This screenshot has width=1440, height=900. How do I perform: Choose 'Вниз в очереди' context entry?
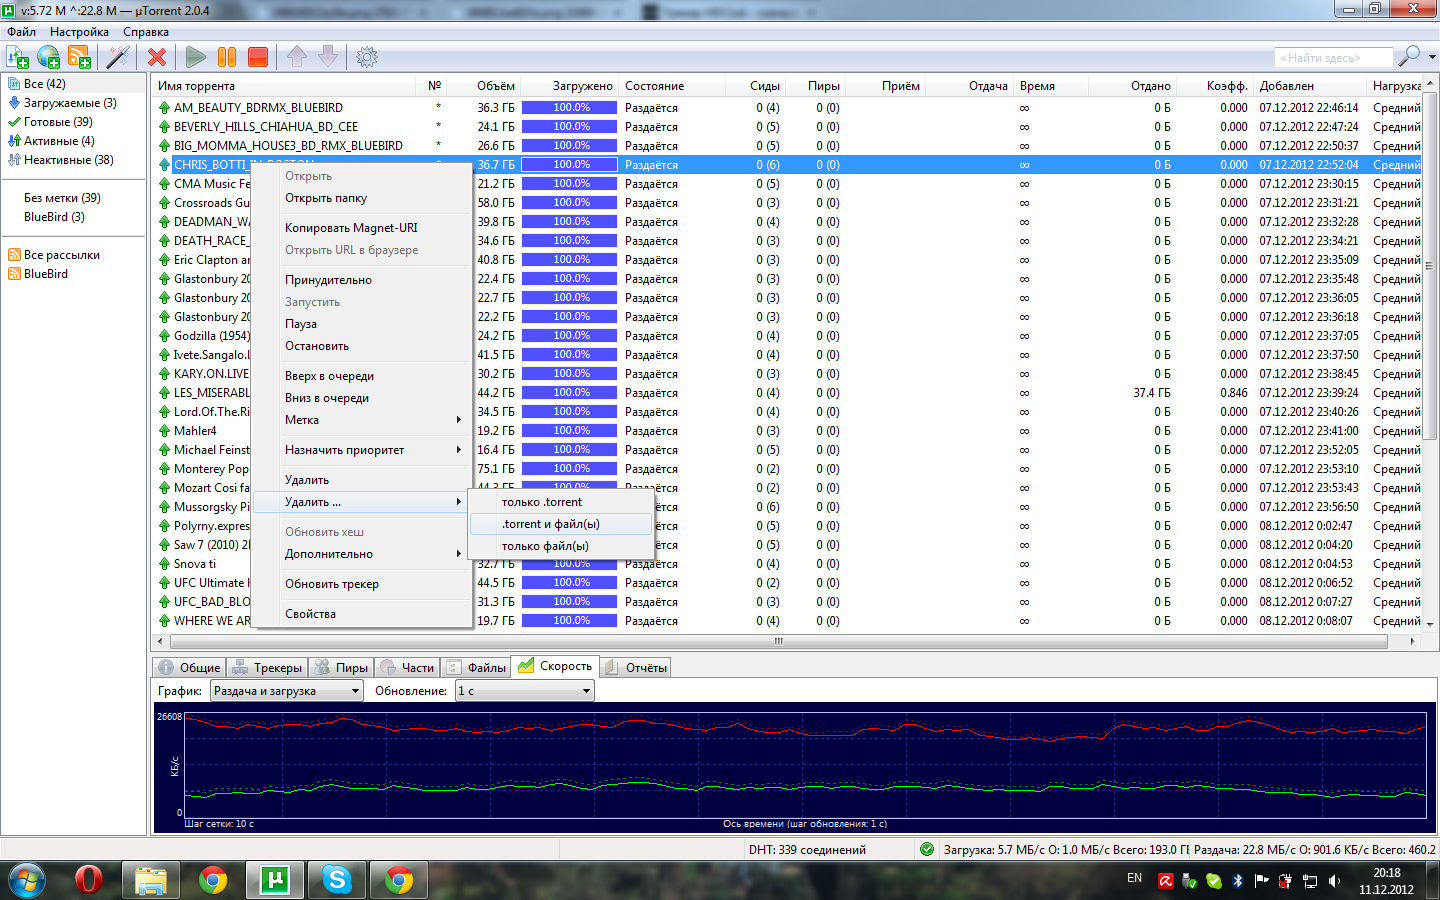[361, 398]
